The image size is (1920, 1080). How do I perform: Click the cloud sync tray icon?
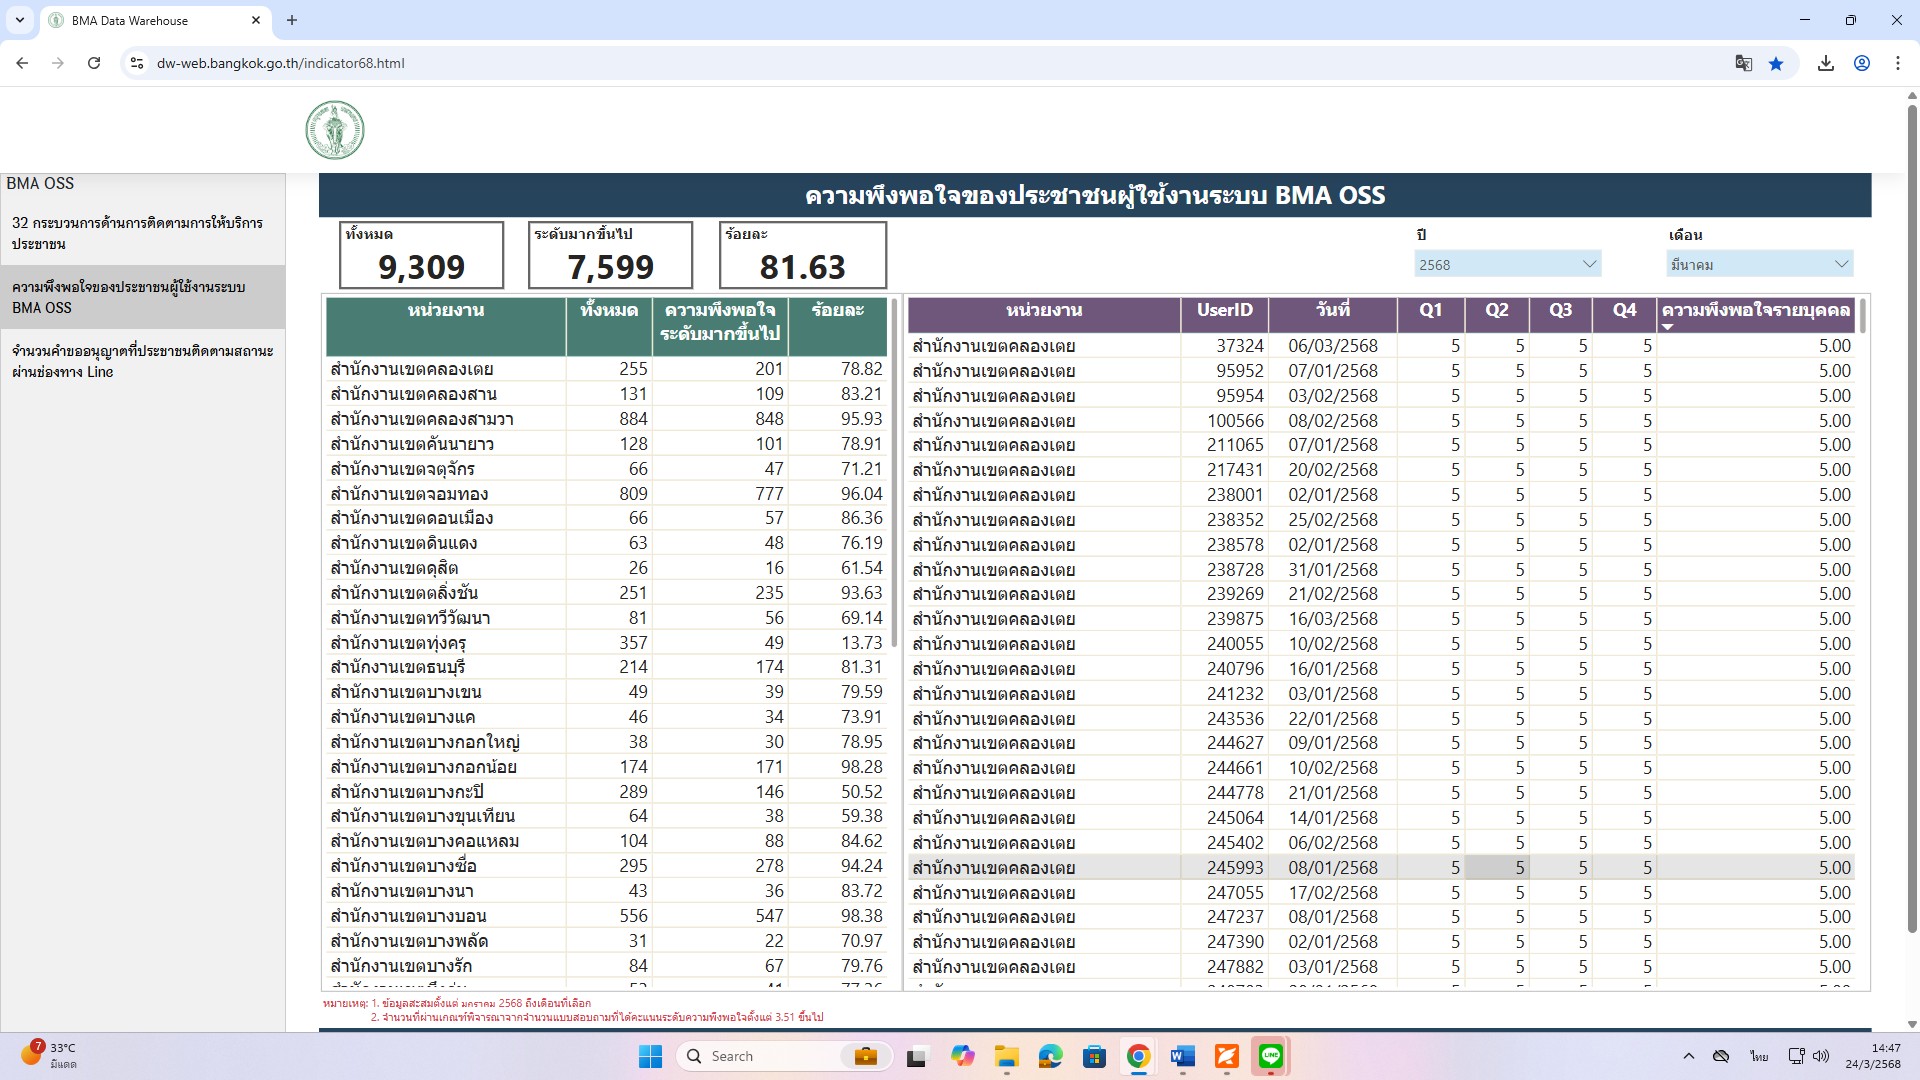[1721, 1056]
